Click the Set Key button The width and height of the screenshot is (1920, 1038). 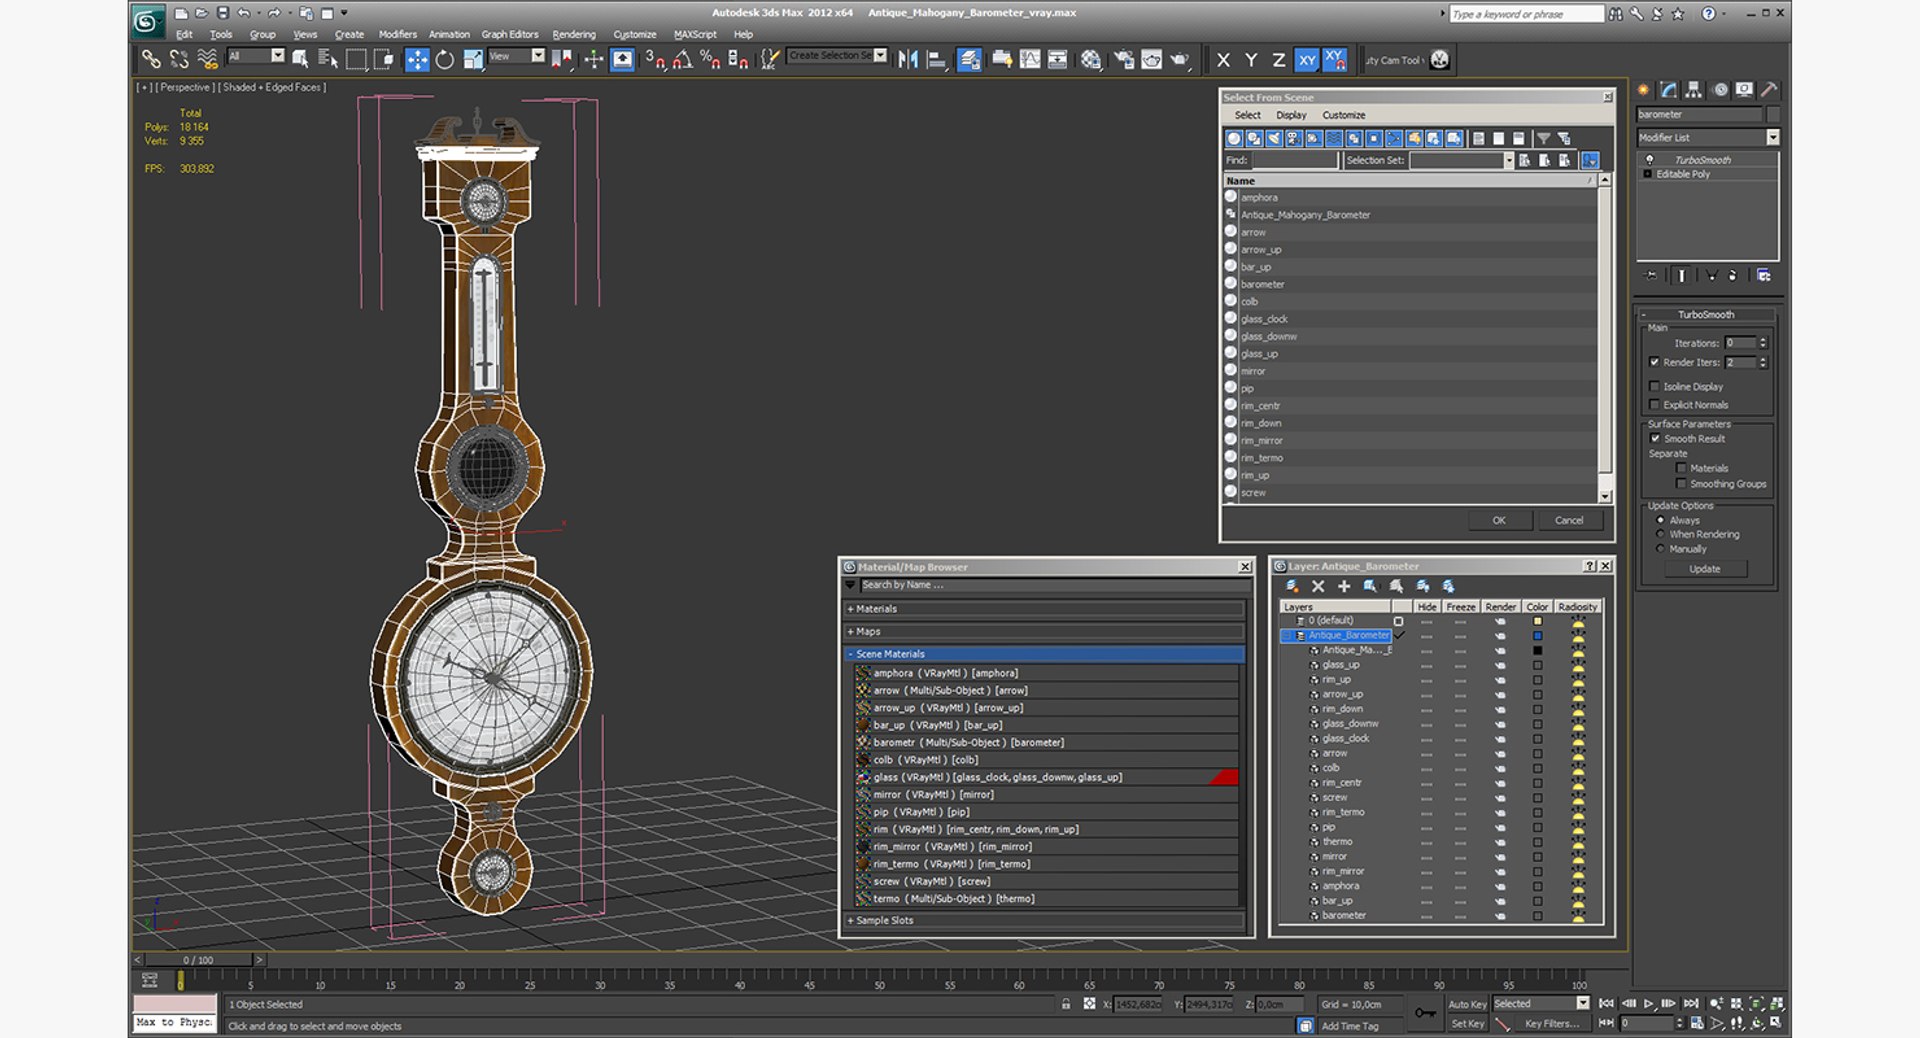1467,1024
